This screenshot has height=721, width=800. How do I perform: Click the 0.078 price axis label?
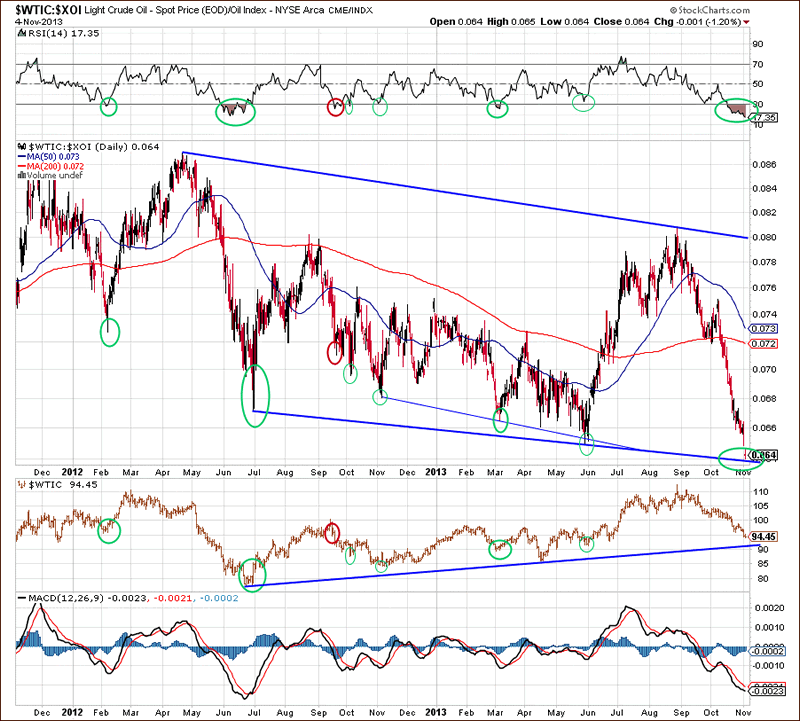click(x=764, y=262)
